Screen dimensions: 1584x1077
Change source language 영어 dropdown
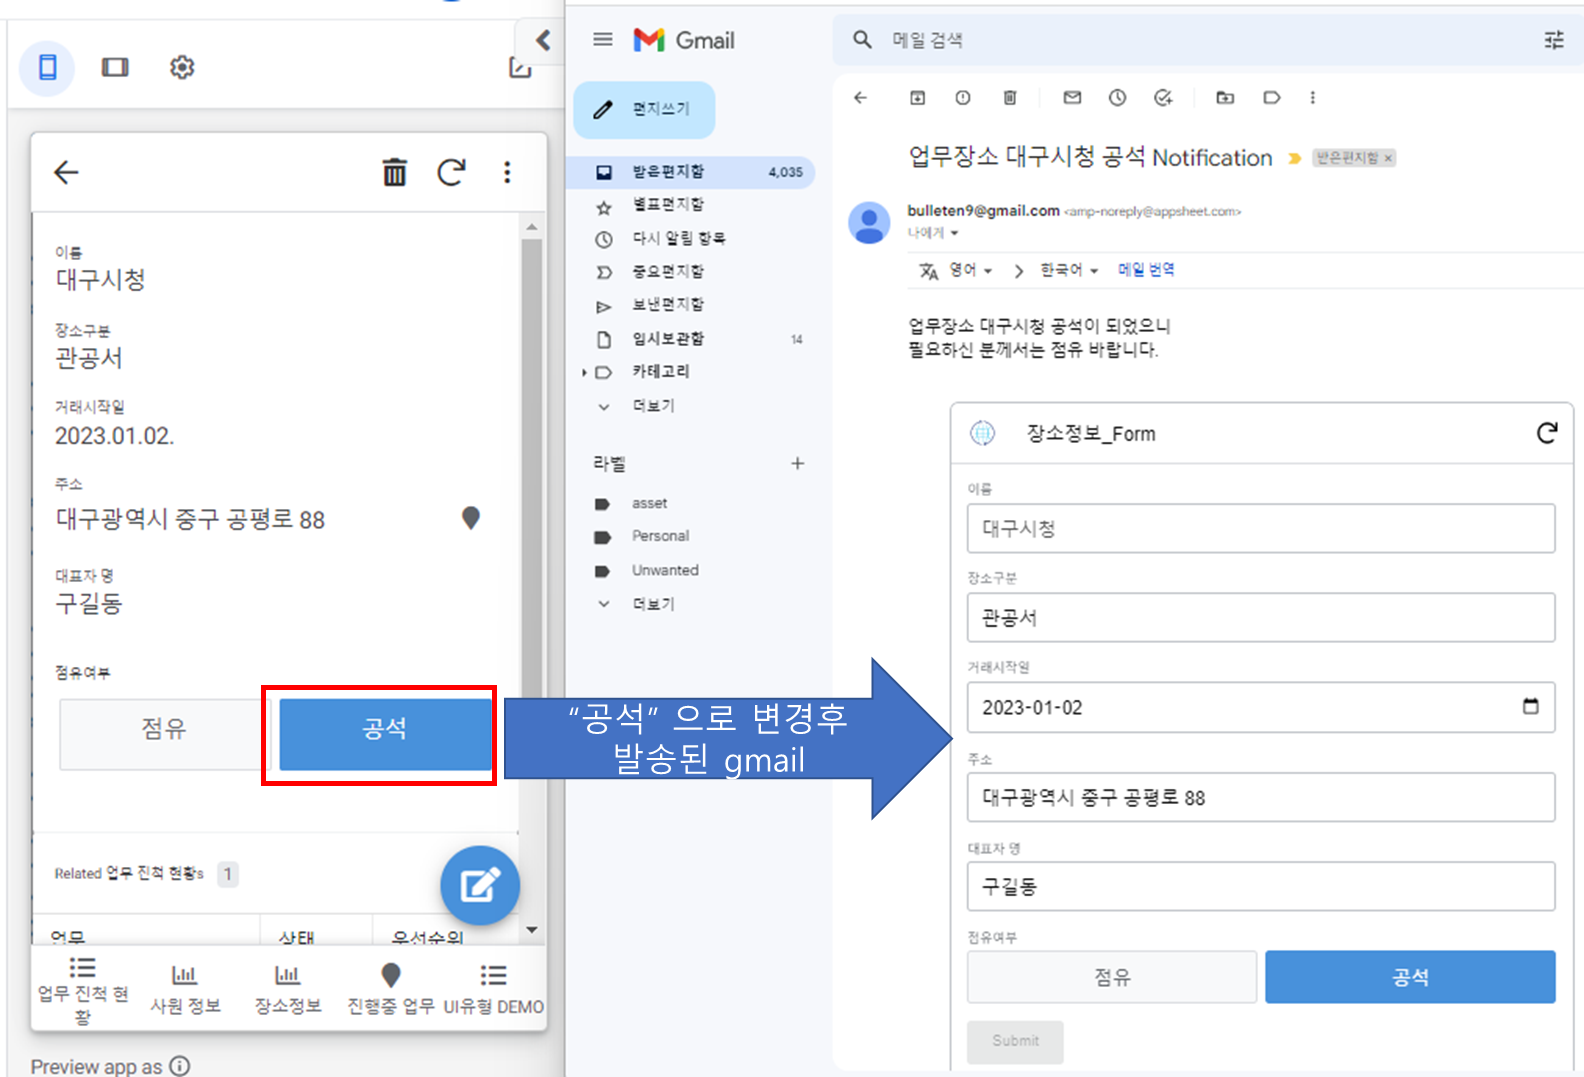coord(970,270)
